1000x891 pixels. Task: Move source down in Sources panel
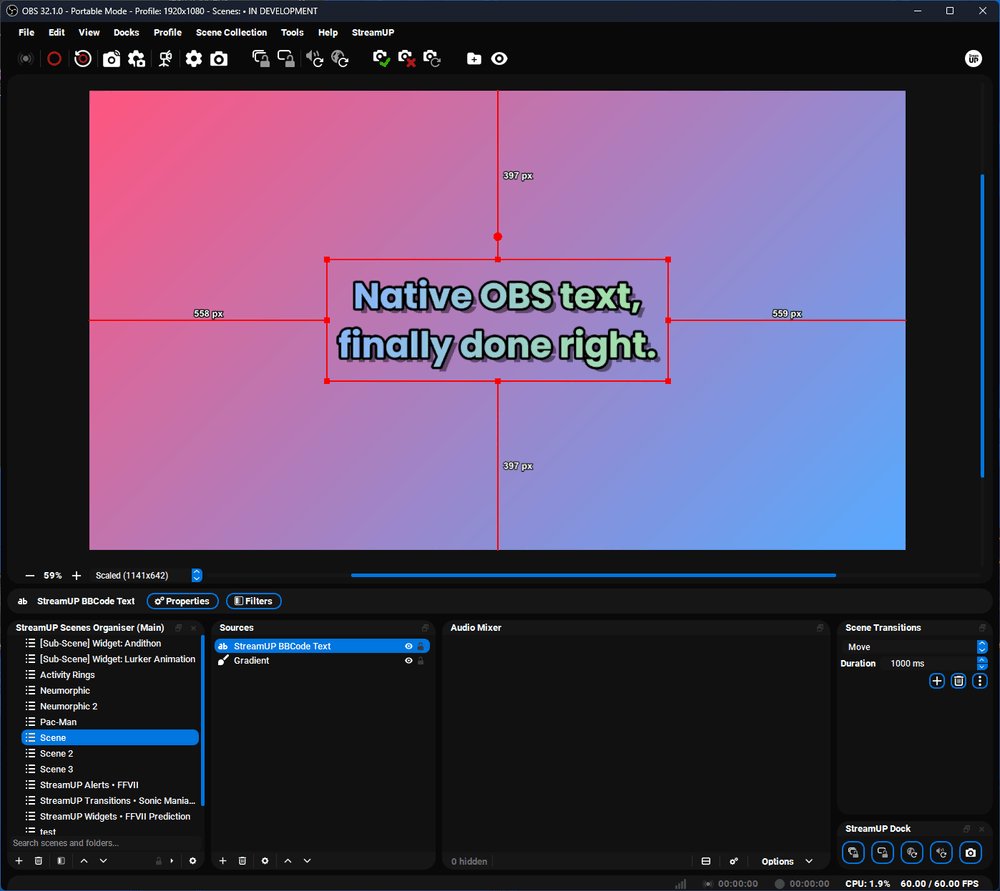point(307,860)
